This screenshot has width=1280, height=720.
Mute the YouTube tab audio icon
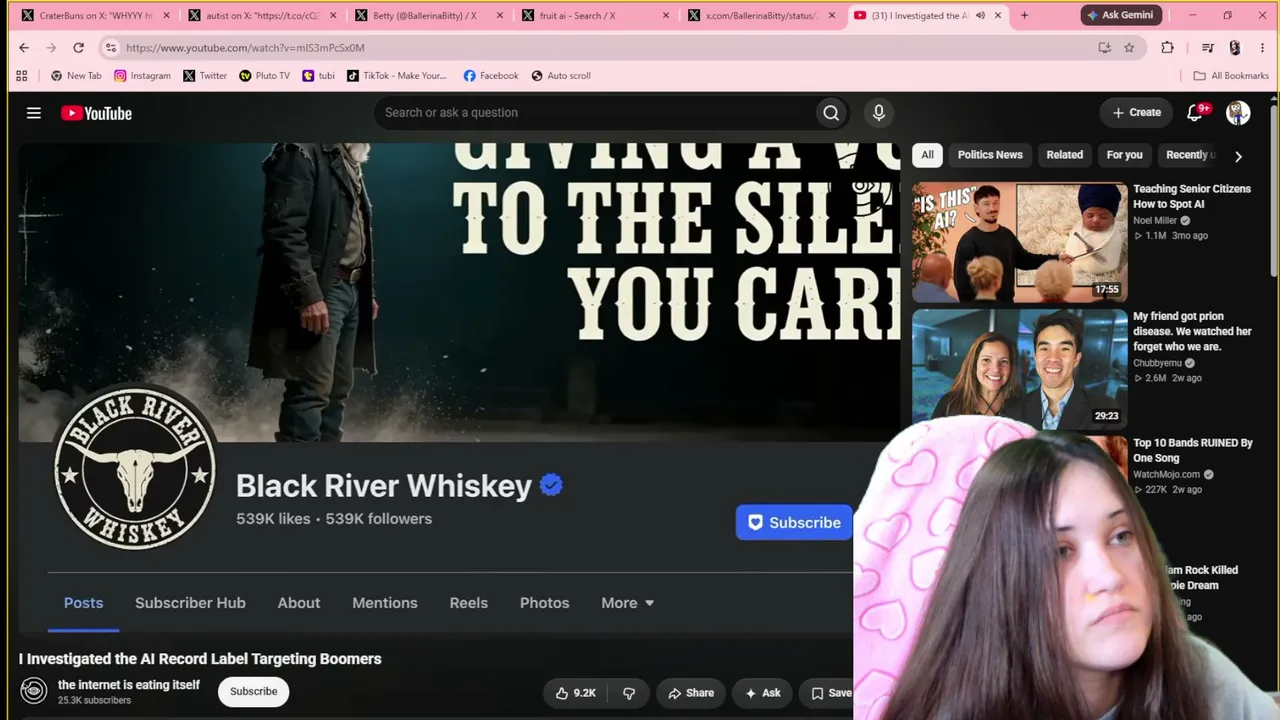pyautogui.click(x=980, y=15)
